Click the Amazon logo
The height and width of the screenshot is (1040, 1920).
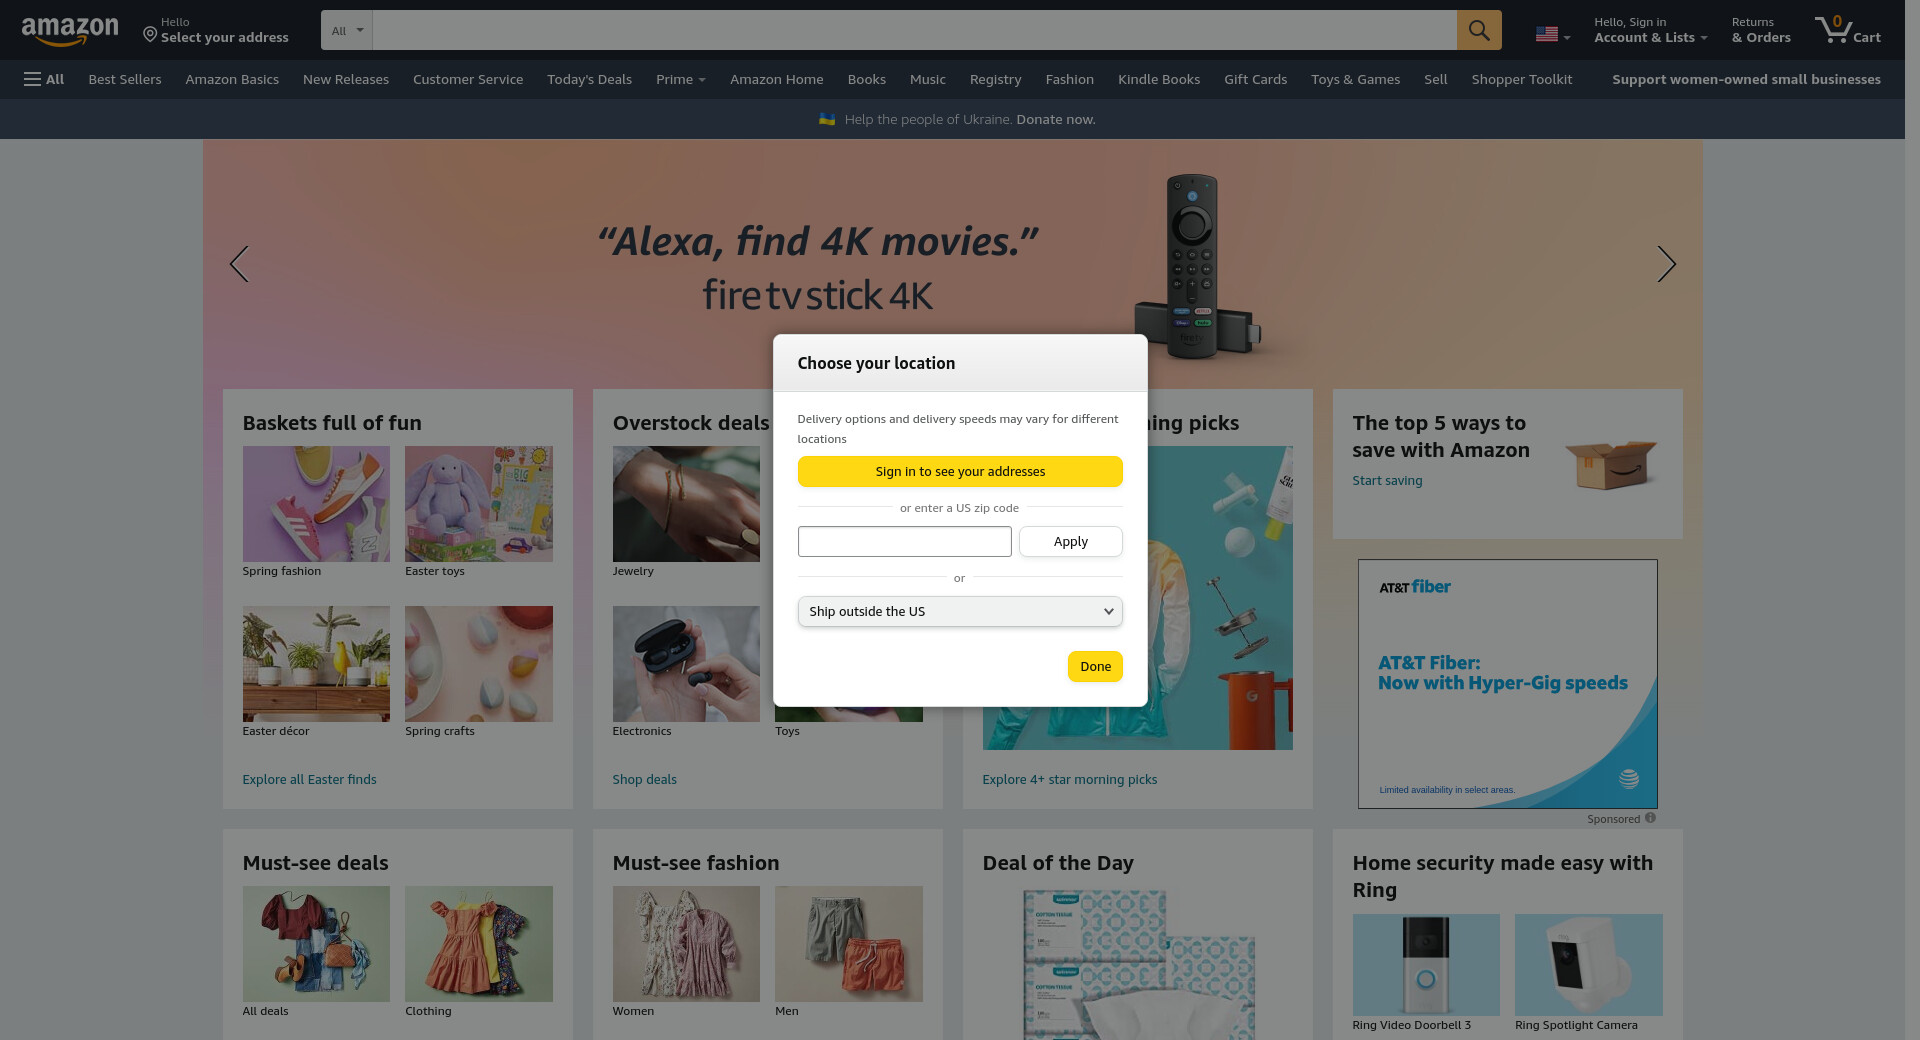point(70,31)
